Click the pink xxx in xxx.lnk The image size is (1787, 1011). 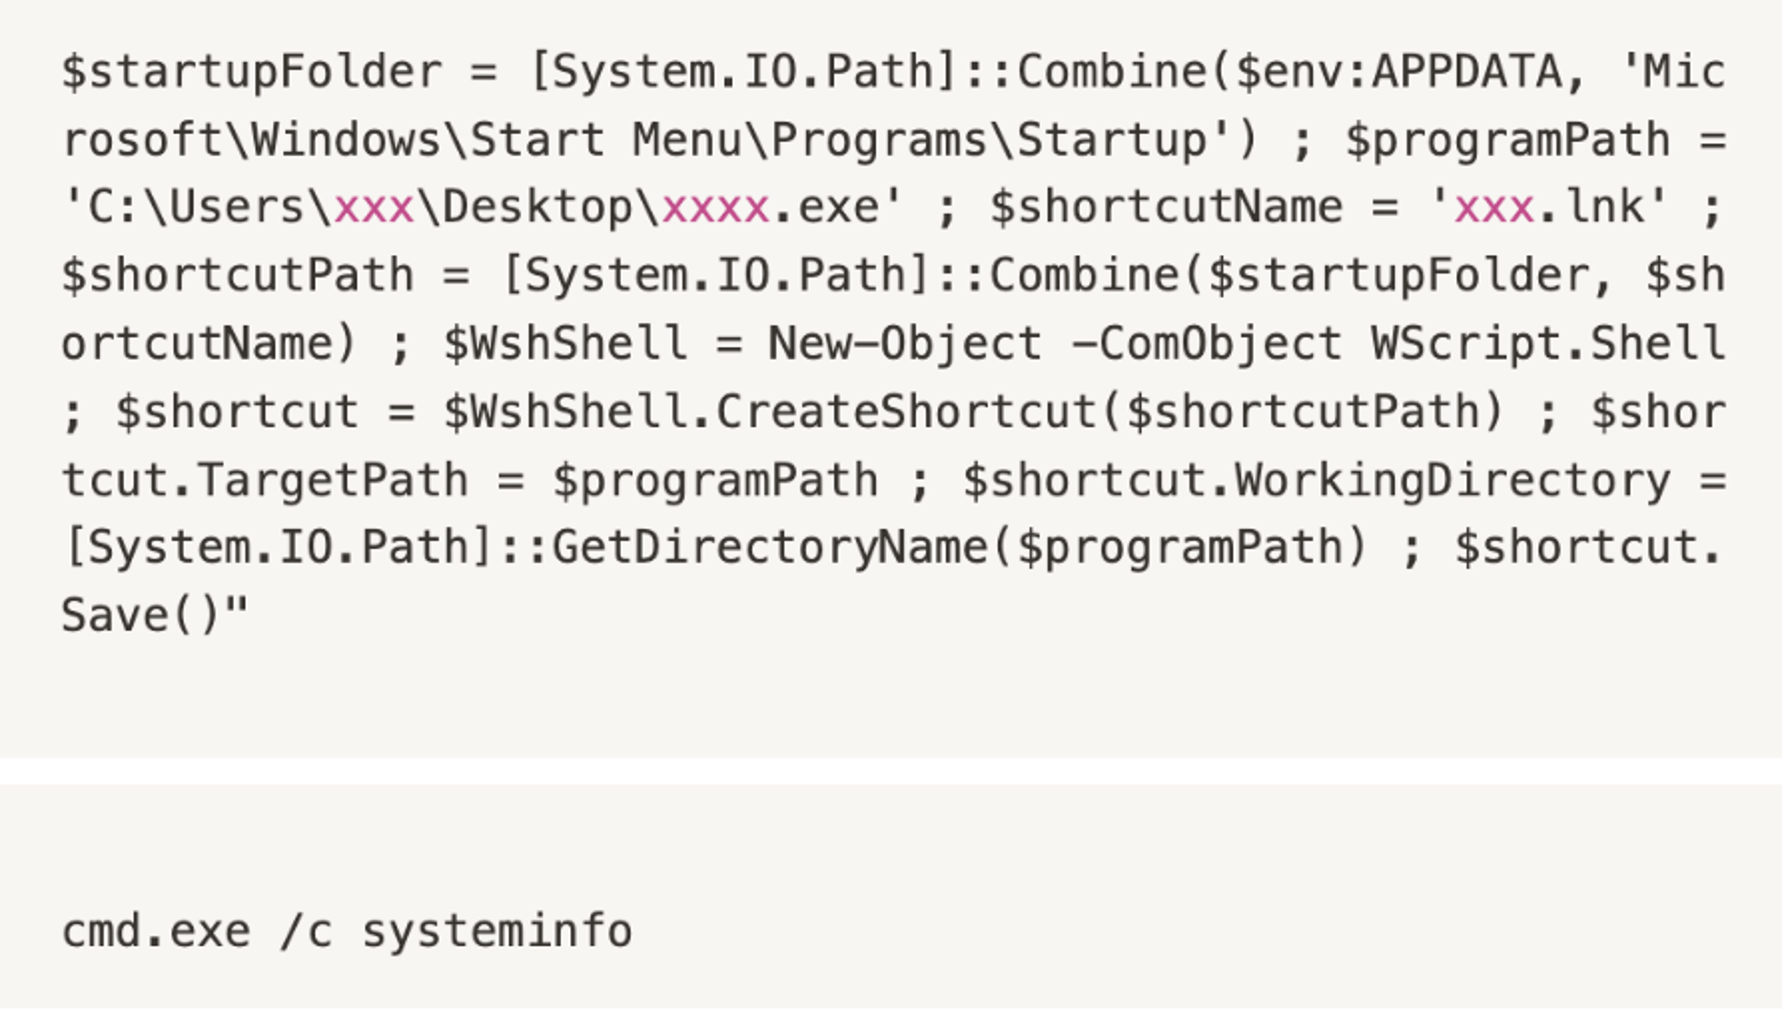click(x=1494, y=208)
